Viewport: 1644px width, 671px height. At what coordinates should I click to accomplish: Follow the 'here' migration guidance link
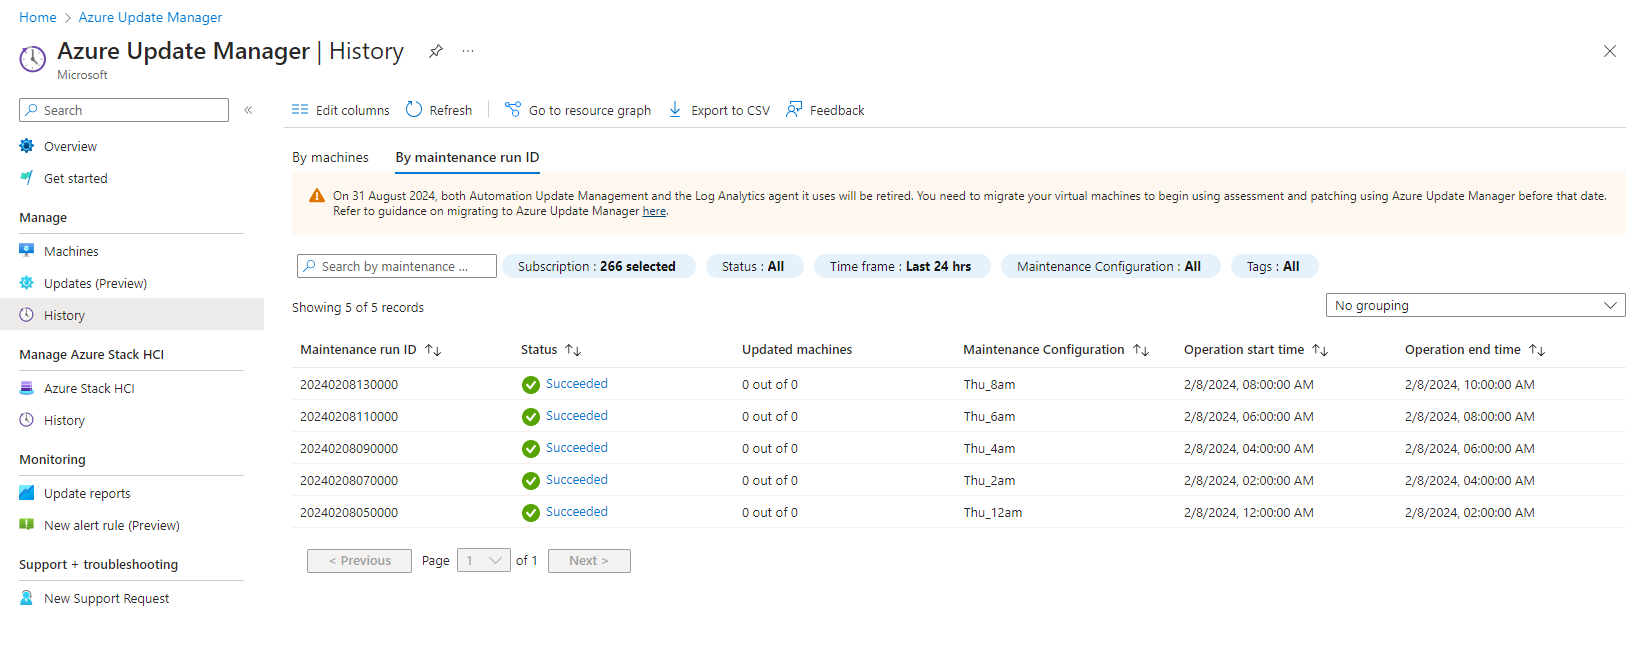click(654, 211)
